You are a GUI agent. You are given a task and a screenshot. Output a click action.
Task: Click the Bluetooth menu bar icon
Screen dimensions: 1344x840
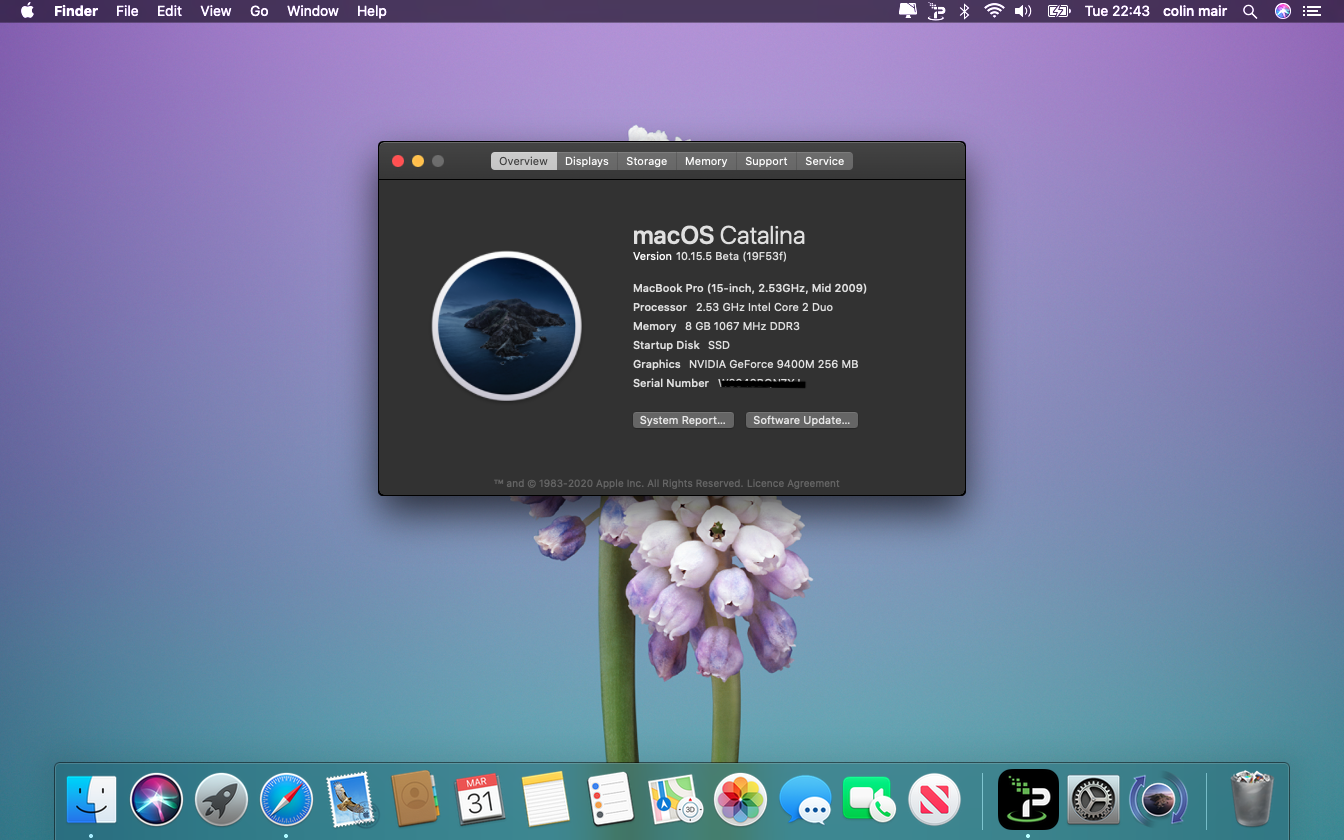click(x=965, y=11)
